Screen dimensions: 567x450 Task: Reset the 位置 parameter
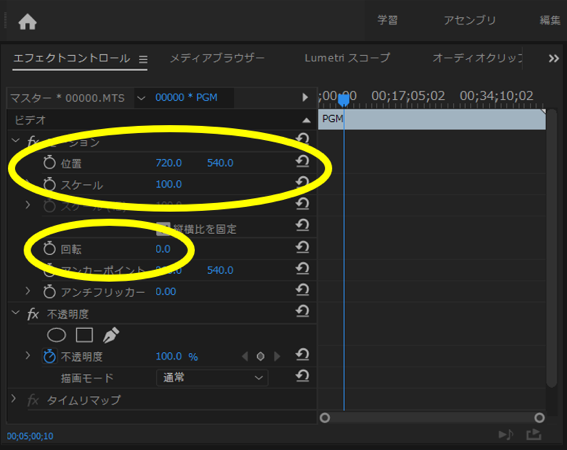point(303,161)
